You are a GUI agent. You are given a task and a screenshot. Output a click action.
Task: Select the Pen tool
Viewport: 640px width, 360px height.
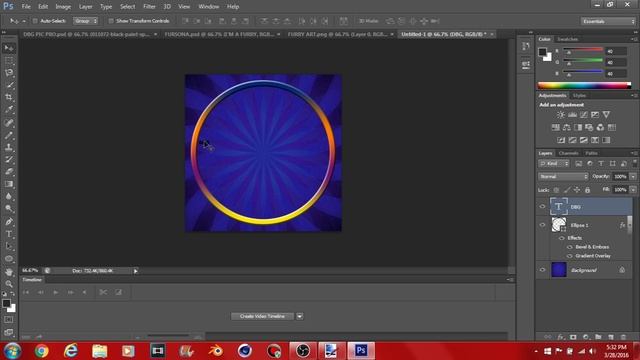[x=9, y=222]
